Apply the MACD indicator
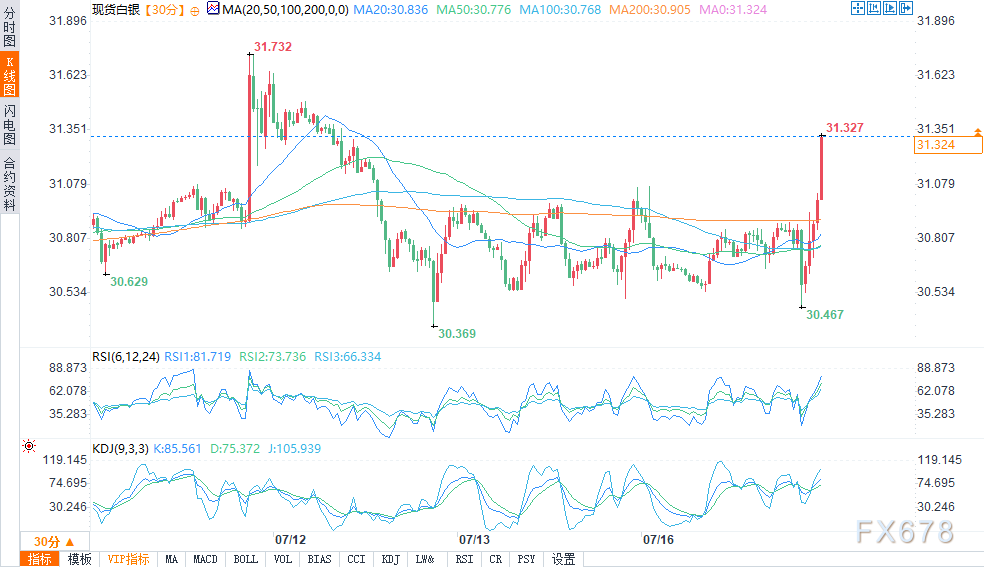984x567 pixels. (205, 559)
